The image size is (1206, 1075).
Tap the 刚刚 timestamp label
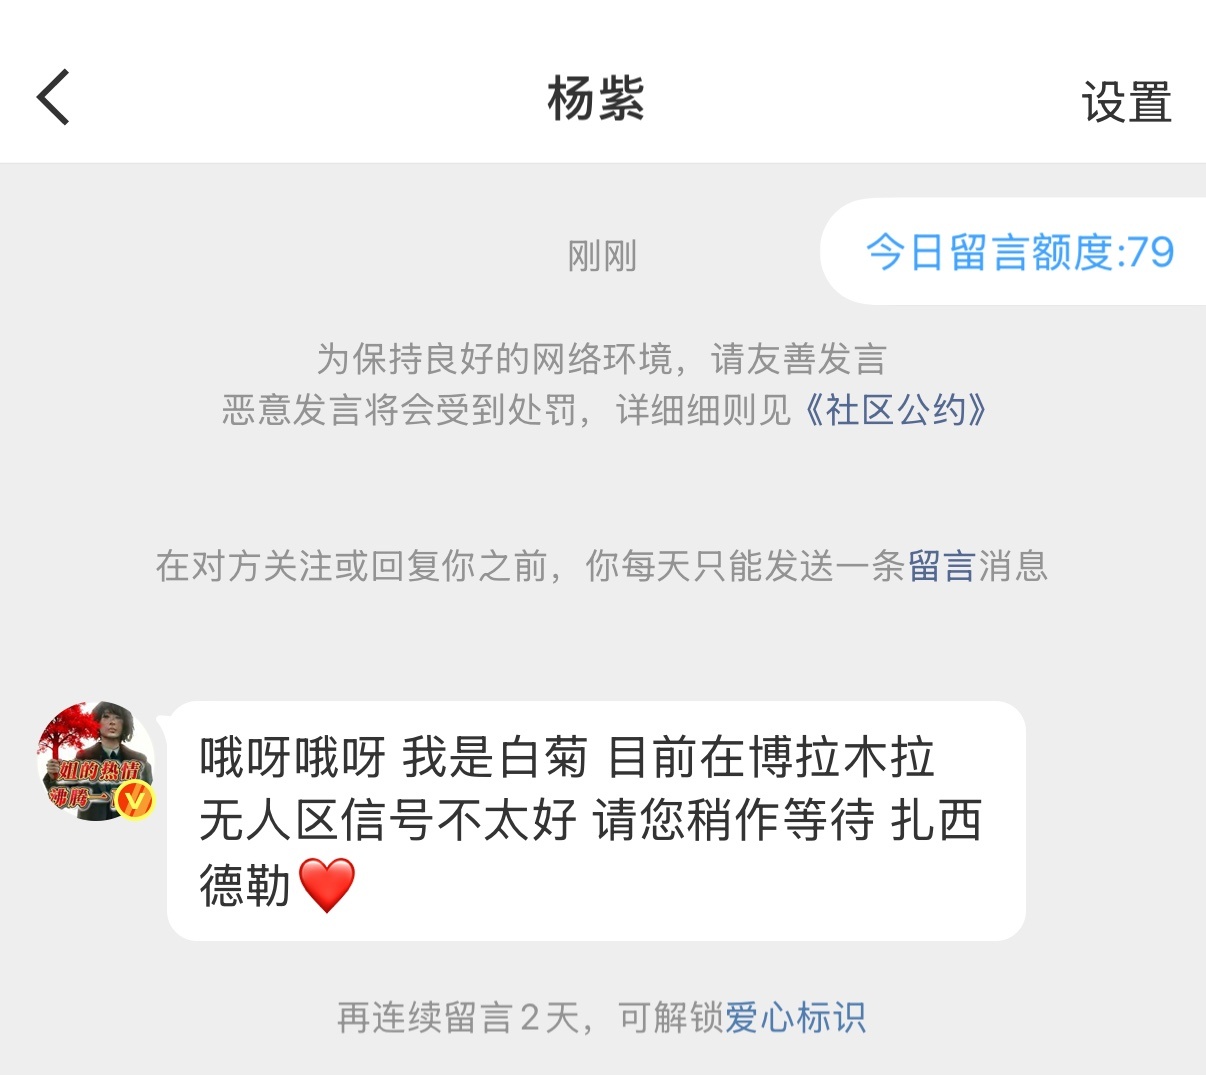(602, 256)
